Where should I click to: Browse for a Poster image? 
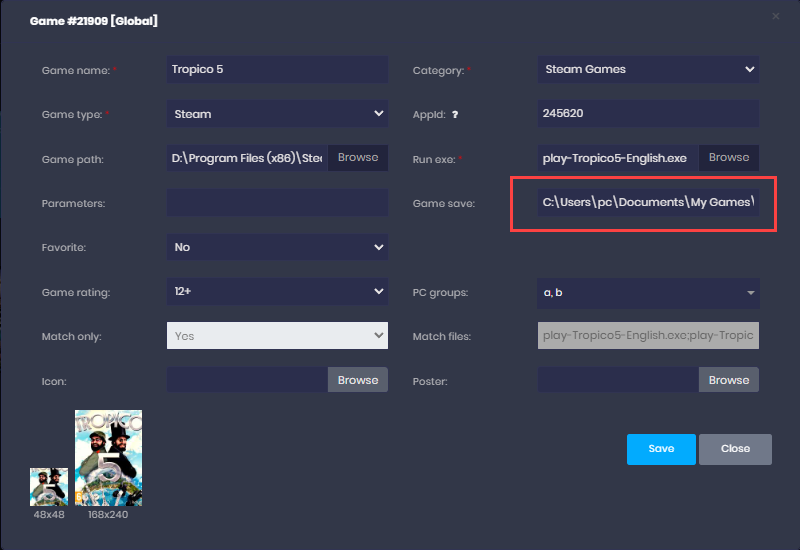[728, 380]
